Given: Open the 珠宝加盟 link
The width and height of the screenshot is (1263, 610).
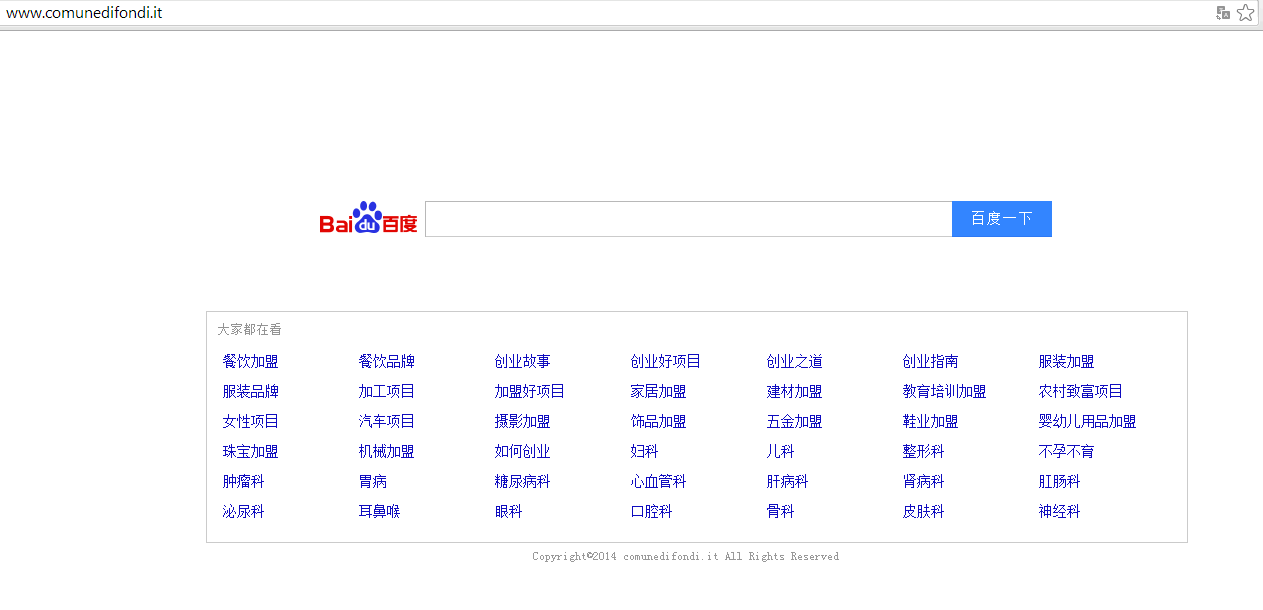Looking at the screenshot, I should (251, 452).
